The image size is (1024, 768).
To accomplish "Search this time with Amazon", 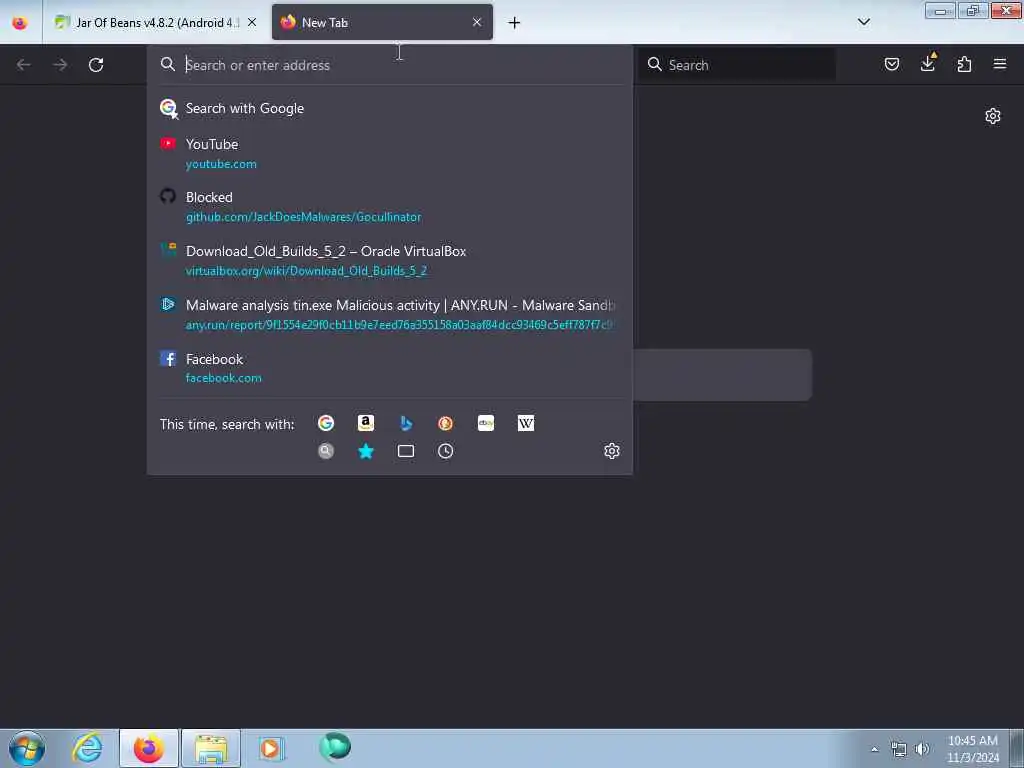I will tap(366, 423).
